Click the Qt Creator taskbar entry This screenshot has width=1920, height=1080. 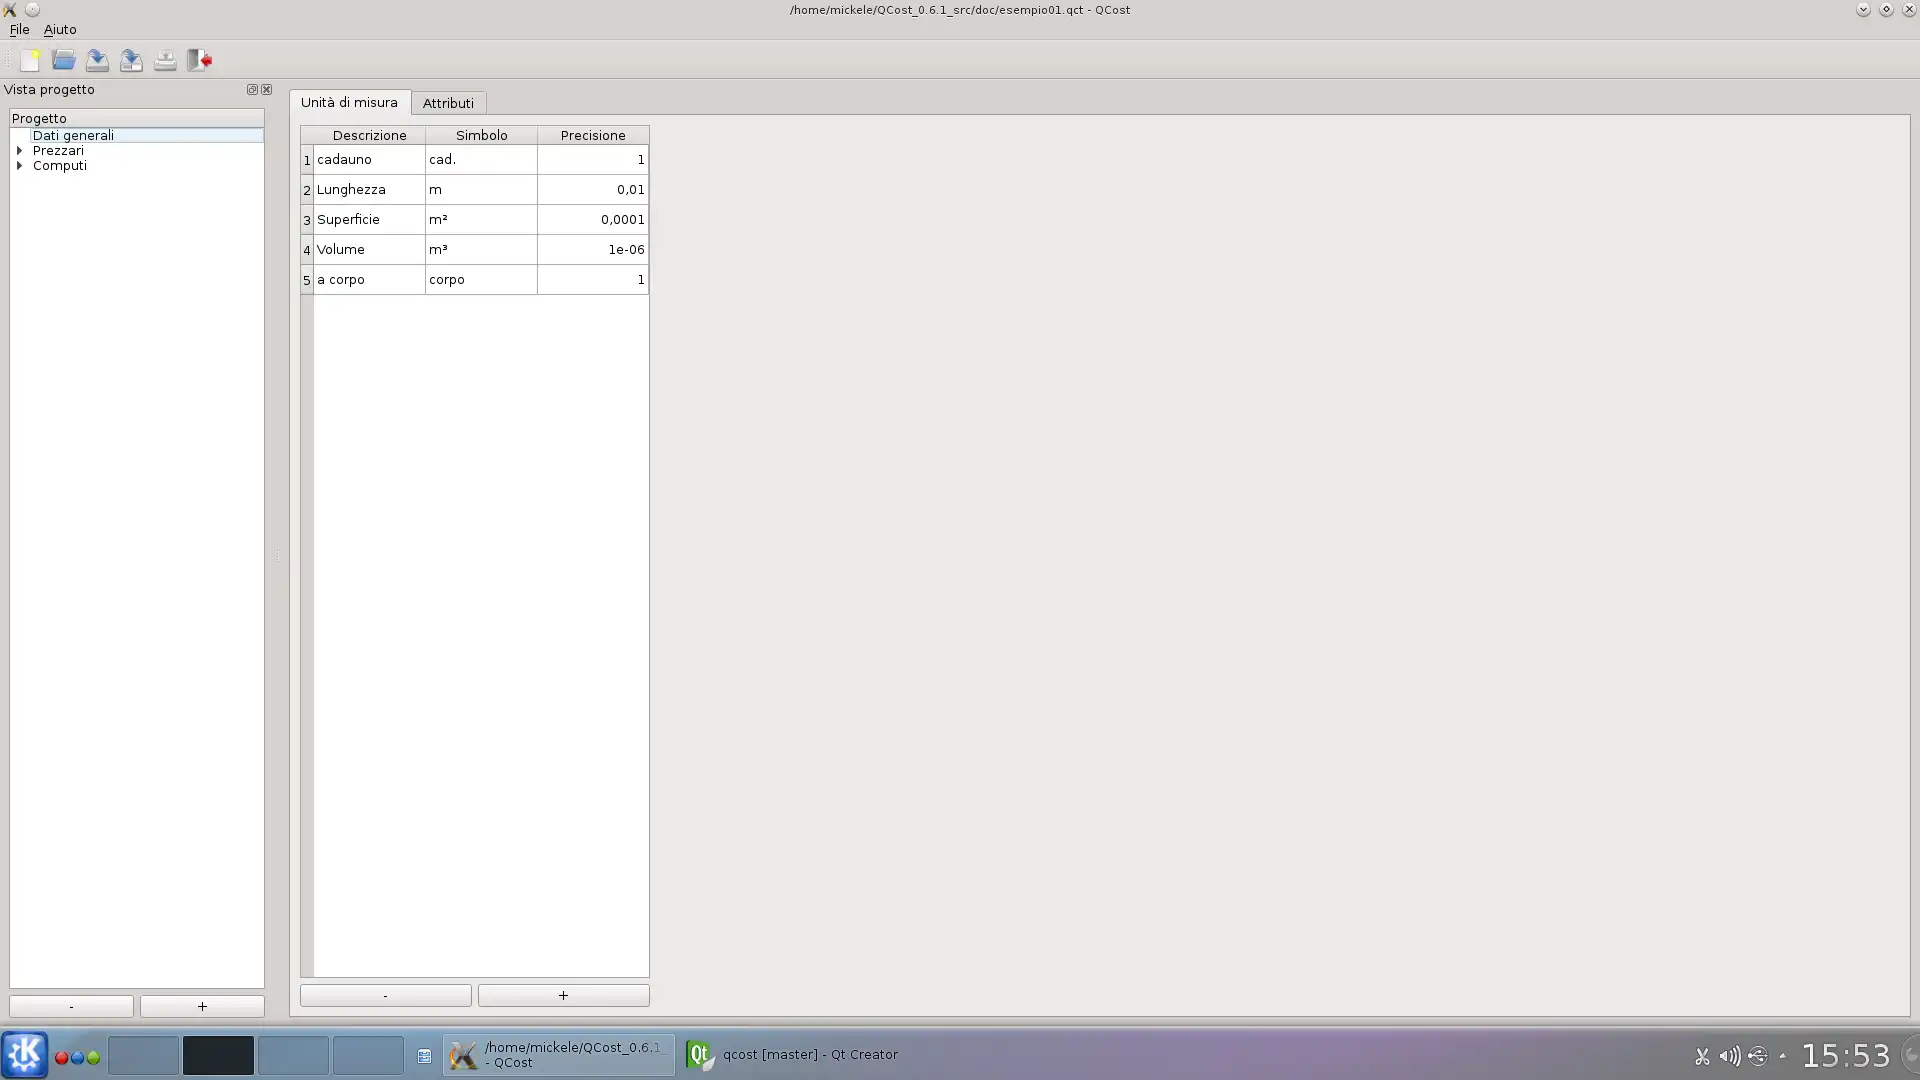(x=791, y=1054)
